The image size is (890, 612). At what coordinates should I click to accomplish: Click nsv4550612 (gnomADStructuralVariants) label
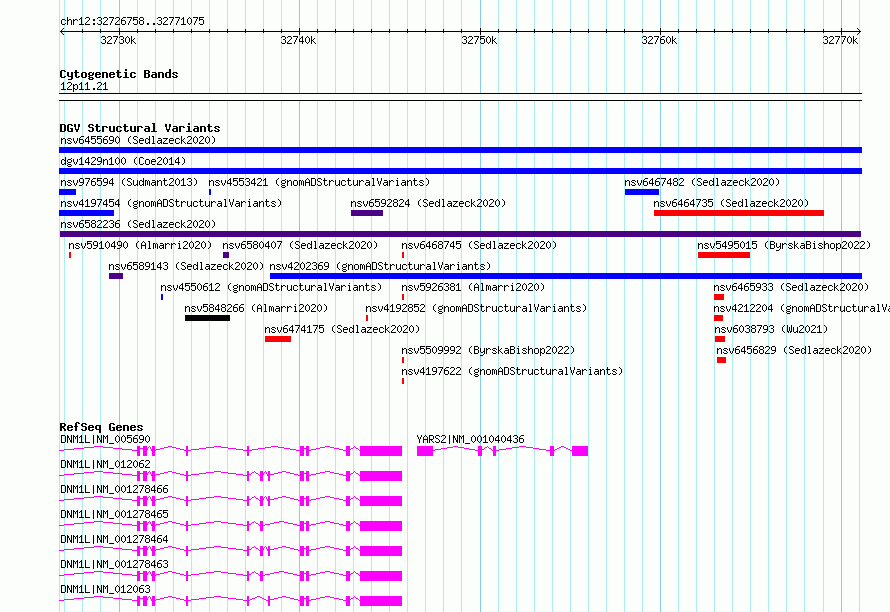[271, 287]
